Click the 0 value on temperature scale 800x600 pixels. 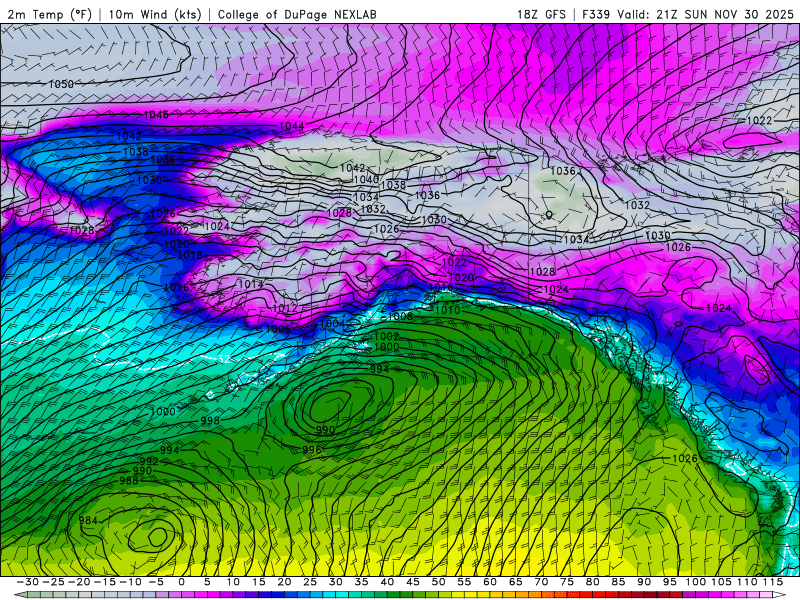182,582
